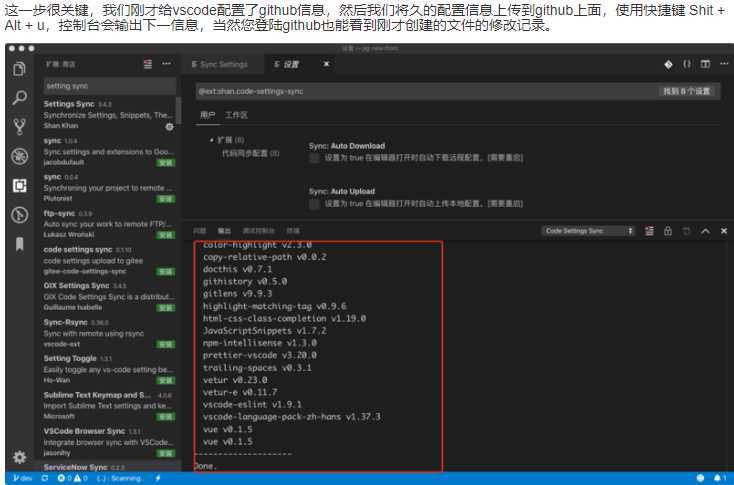Enable the Sync: Auto Download checkbox
This screenshot has height=485, width=734.
[314, 159]
